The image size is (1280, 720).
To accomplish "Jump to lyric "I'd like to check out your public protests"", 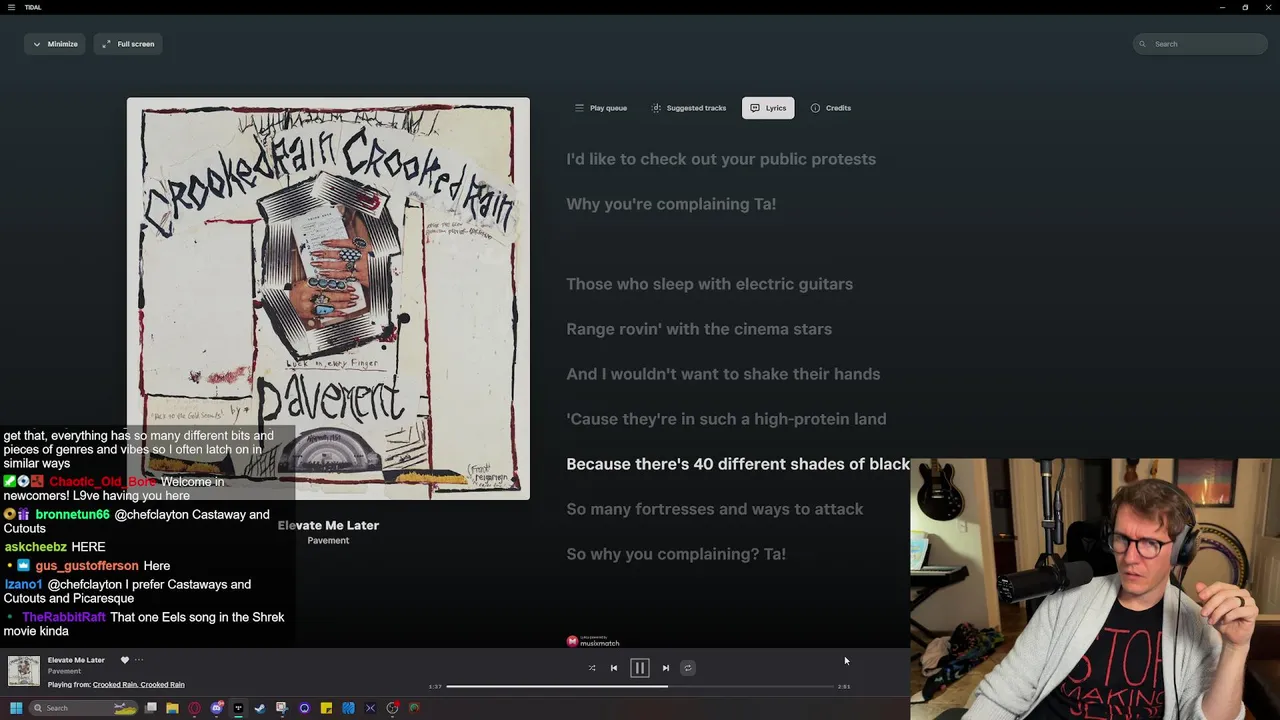I will coord(721,159).
